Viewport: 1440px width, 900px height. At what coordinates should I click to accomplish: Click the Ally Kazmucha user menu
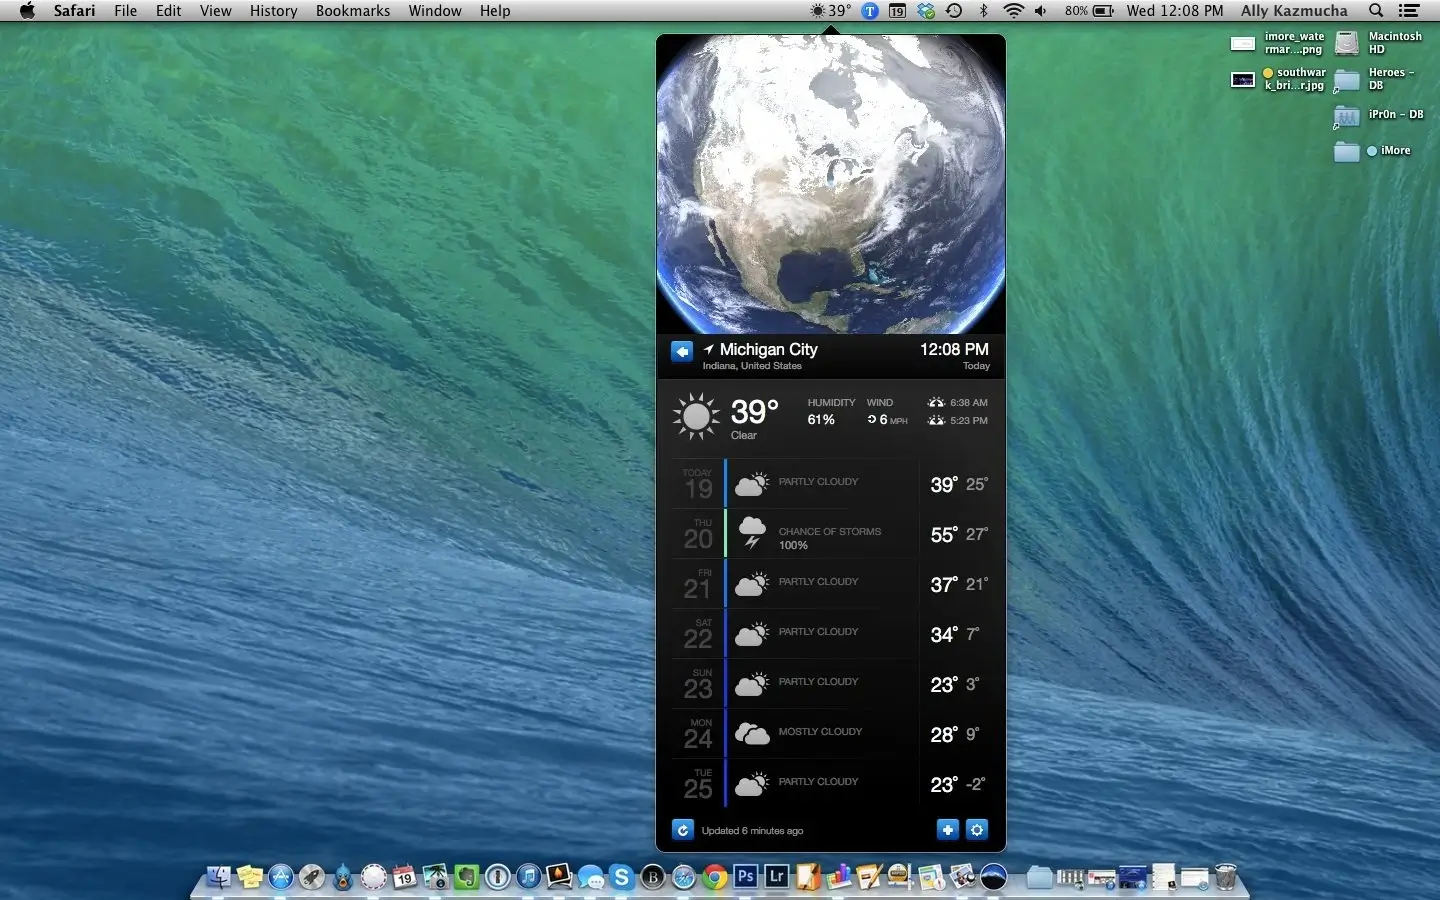[x=1294, y=11]
